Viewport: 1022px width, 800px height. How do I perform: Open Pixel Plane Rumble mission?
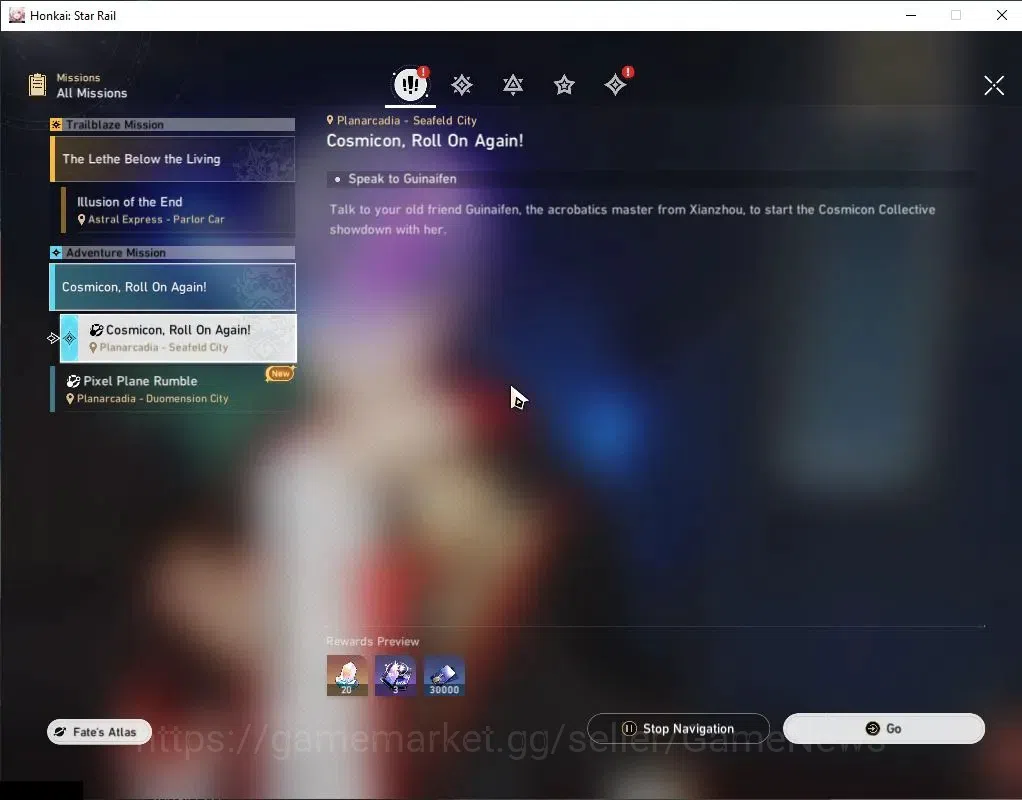[173, 389]
